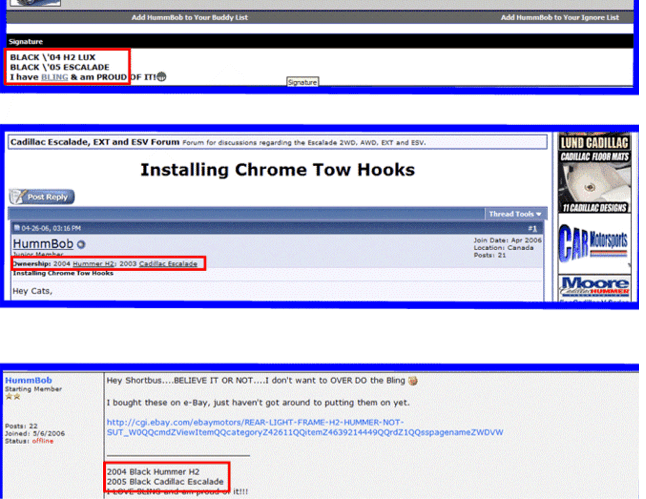Click the Signature tooltip label
646x499 pixels.
[302, 82]
